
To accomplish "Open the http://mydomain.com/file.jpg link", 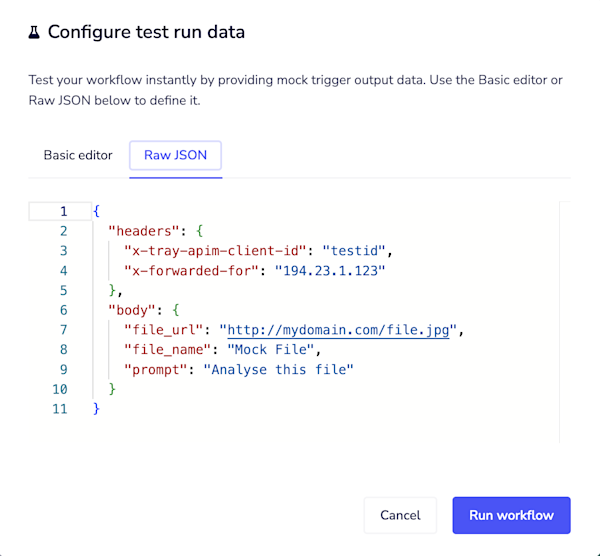I will point(342,330).
